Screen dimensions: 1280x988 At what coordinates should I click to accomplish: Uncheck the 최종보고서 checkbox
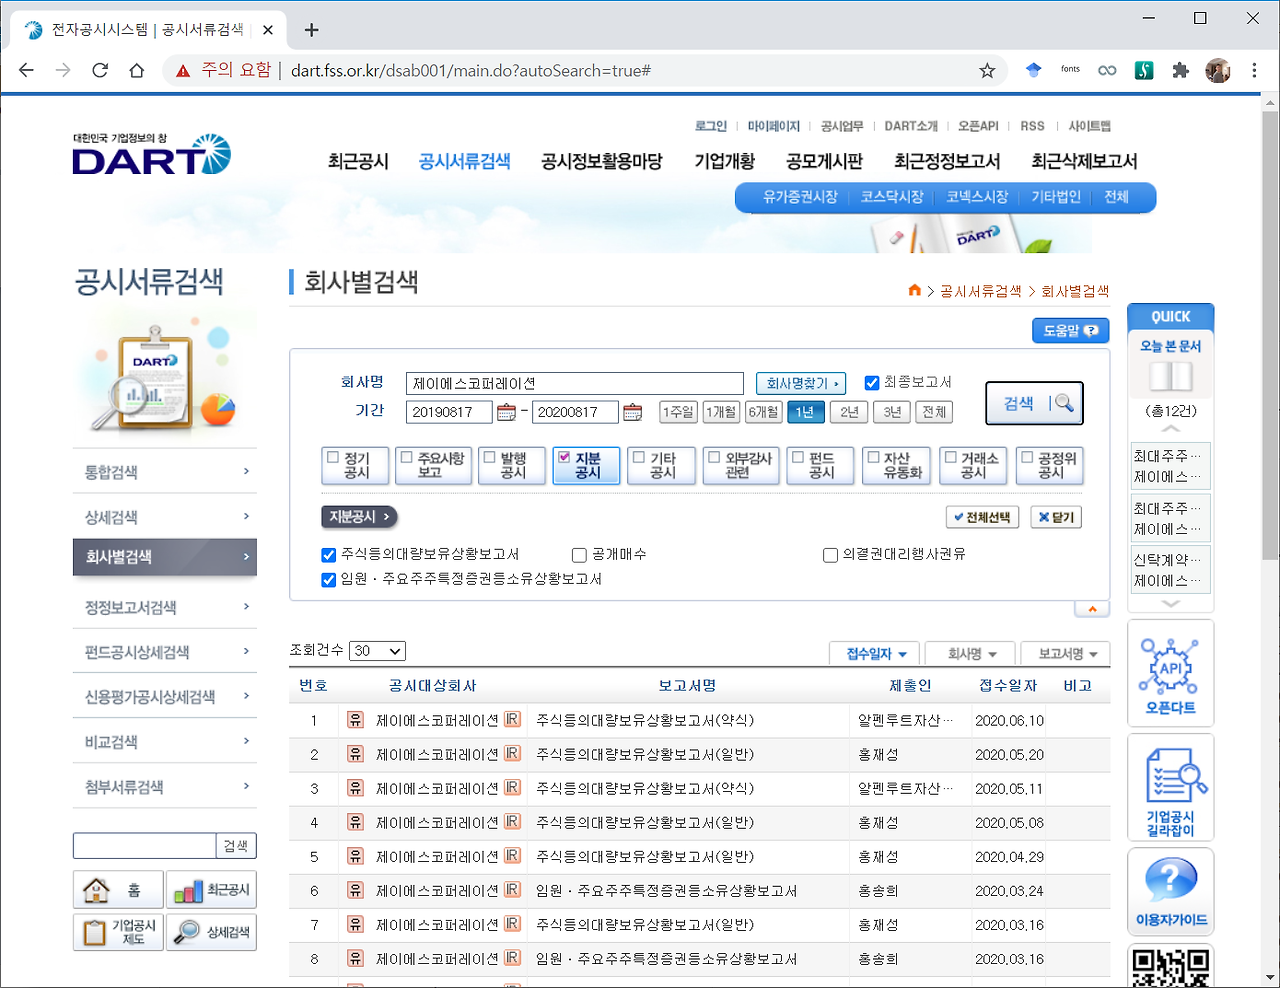[x=870, y=383]
